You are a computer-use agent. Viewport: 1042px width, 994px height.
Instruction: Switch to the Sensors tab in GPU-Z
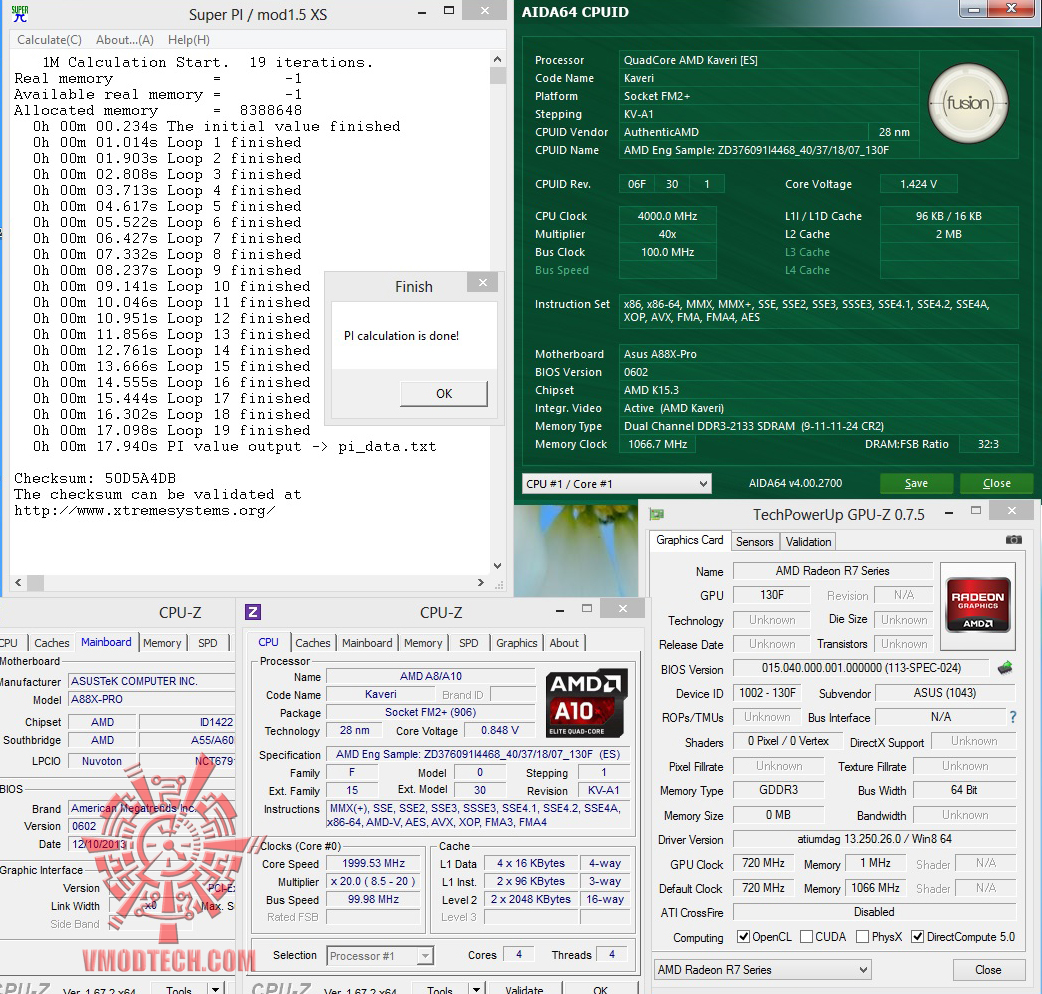[754, 542]
